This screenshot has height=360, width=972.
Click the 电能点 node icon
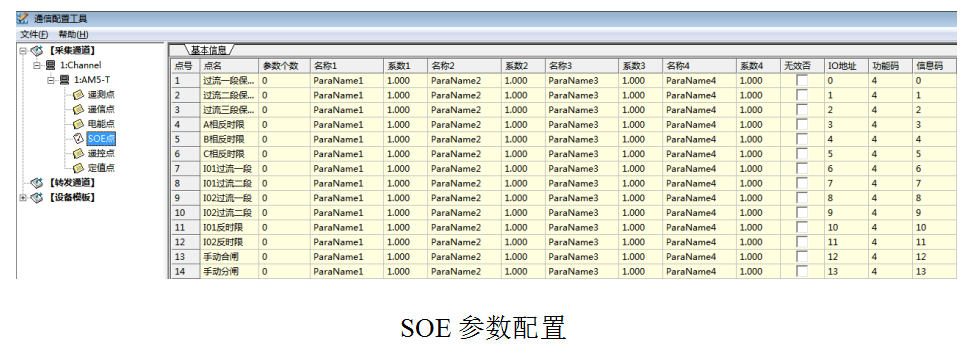[78, 124]
